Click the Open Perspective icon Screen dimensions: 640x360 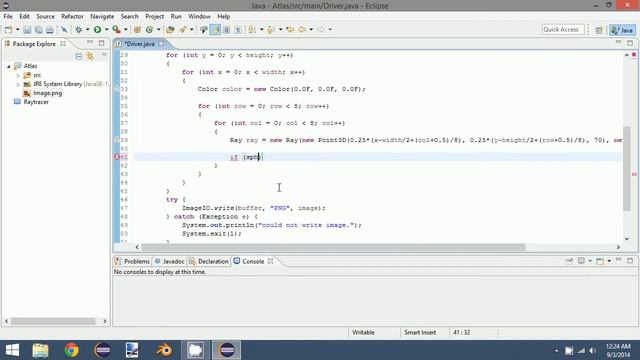tap(599, 30)
